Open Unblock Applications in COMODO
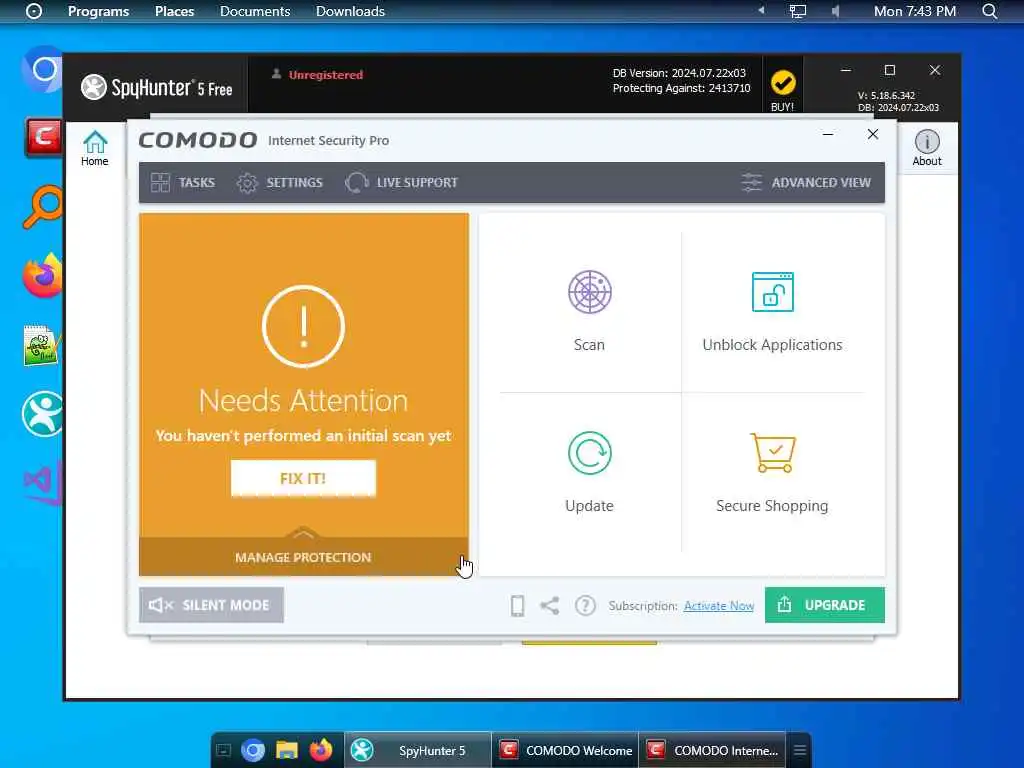Viewport: 1024px width, 768px height. tap(772, 311)
